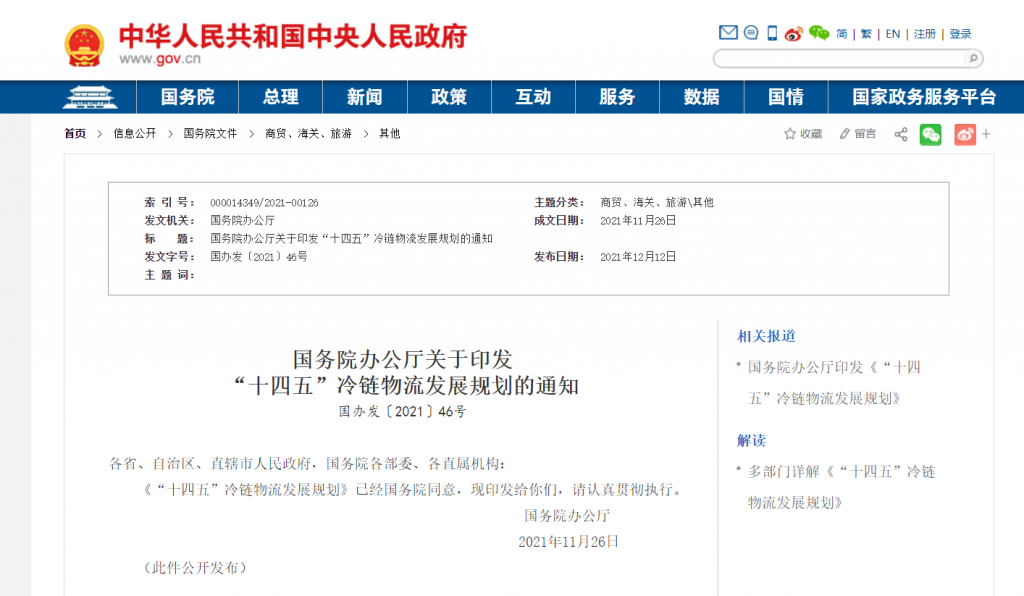Switch to the 新闻 navigation tab
The height and width of the screenshot is (596, 1024).
click(x=365, y=97)
